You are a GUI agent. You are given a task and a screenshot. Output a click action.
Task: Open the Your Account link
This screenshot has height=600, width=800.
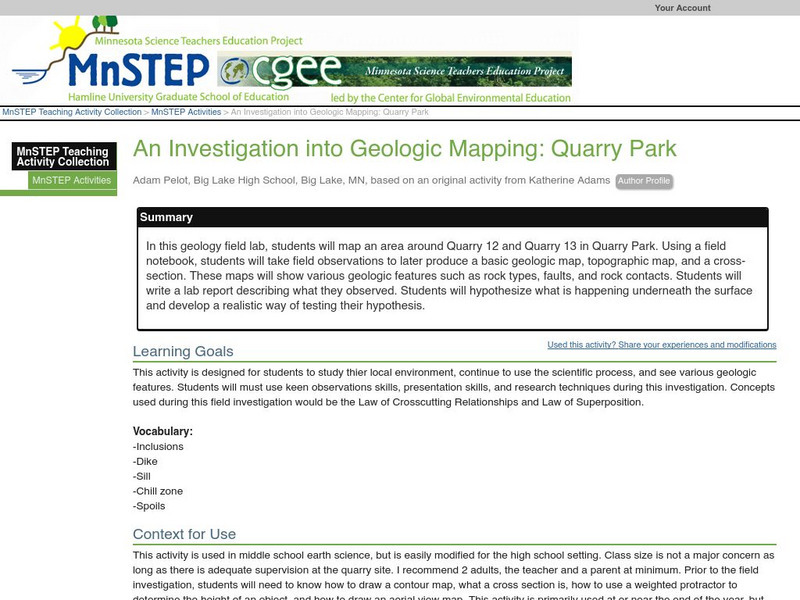pos(682,8)
